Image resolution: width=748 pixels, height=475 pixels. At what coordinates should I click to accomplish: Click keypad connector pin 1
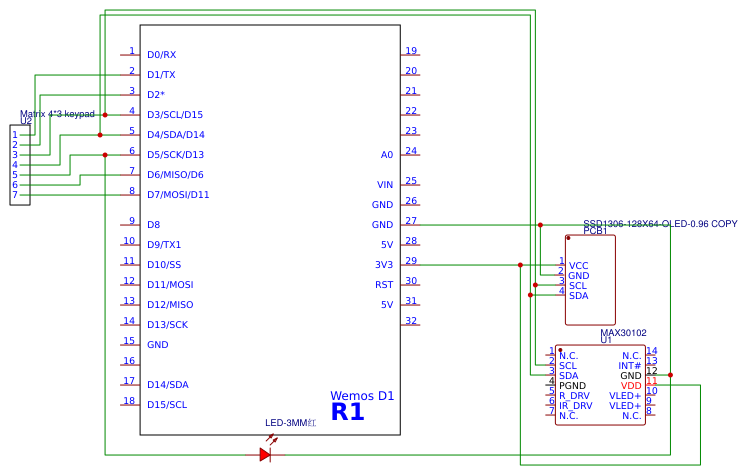[15, 135]
